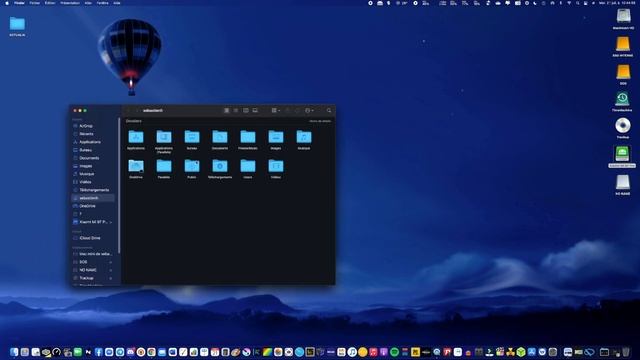
Task: Select the Parallels folder in the file grid
Action: click(164, 169)
